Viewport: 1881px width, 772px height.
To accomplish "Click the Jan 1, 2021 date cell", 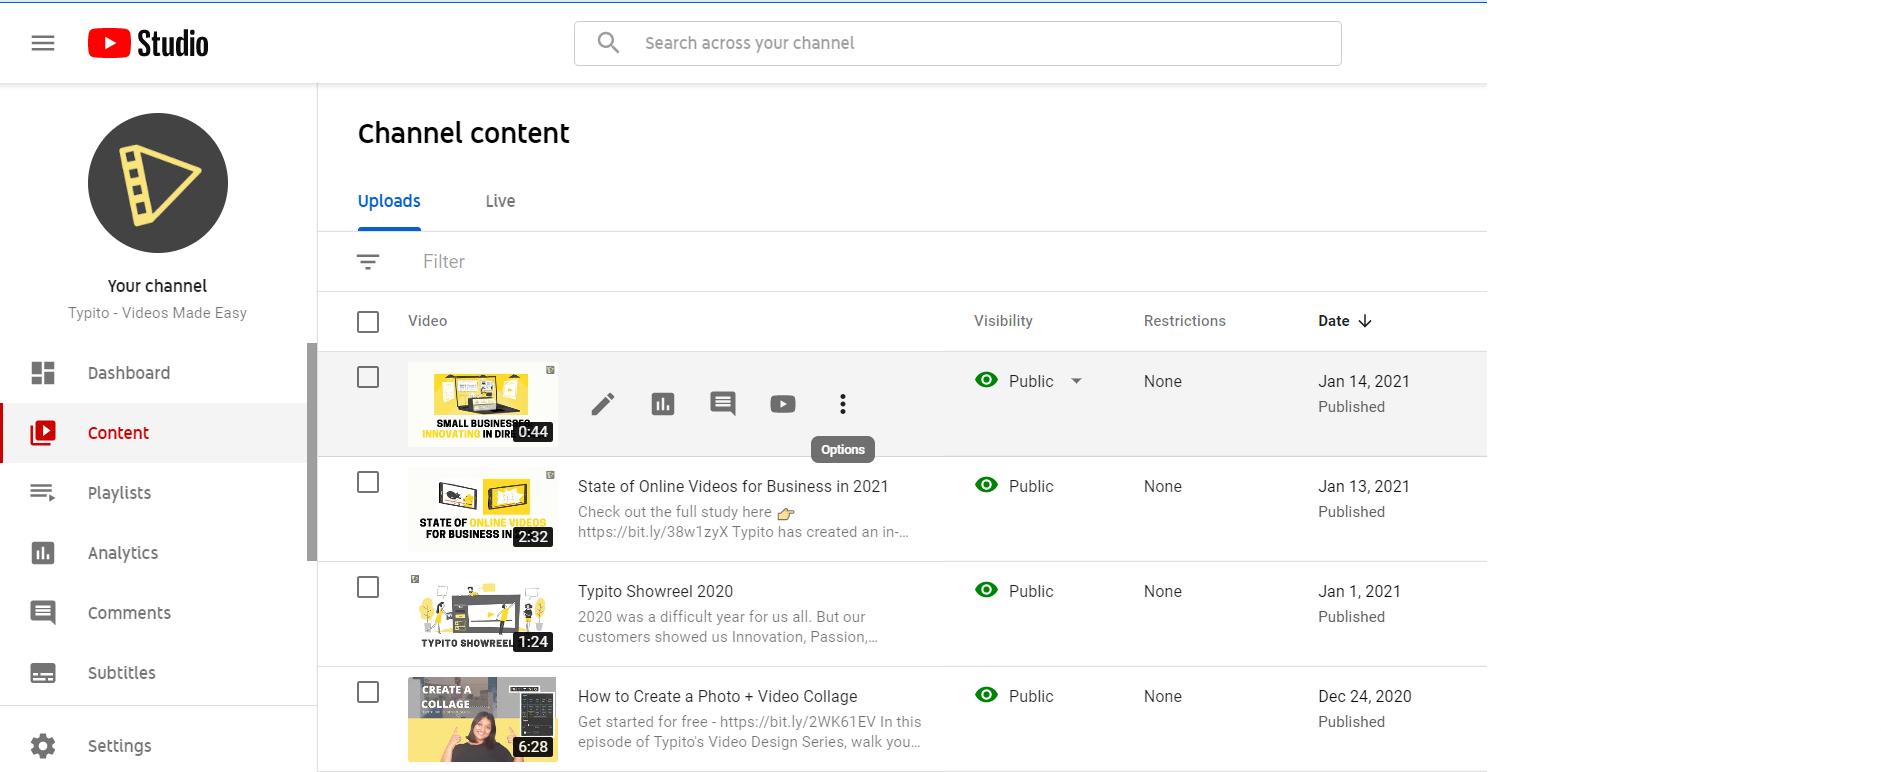I will coord(1359,591).
